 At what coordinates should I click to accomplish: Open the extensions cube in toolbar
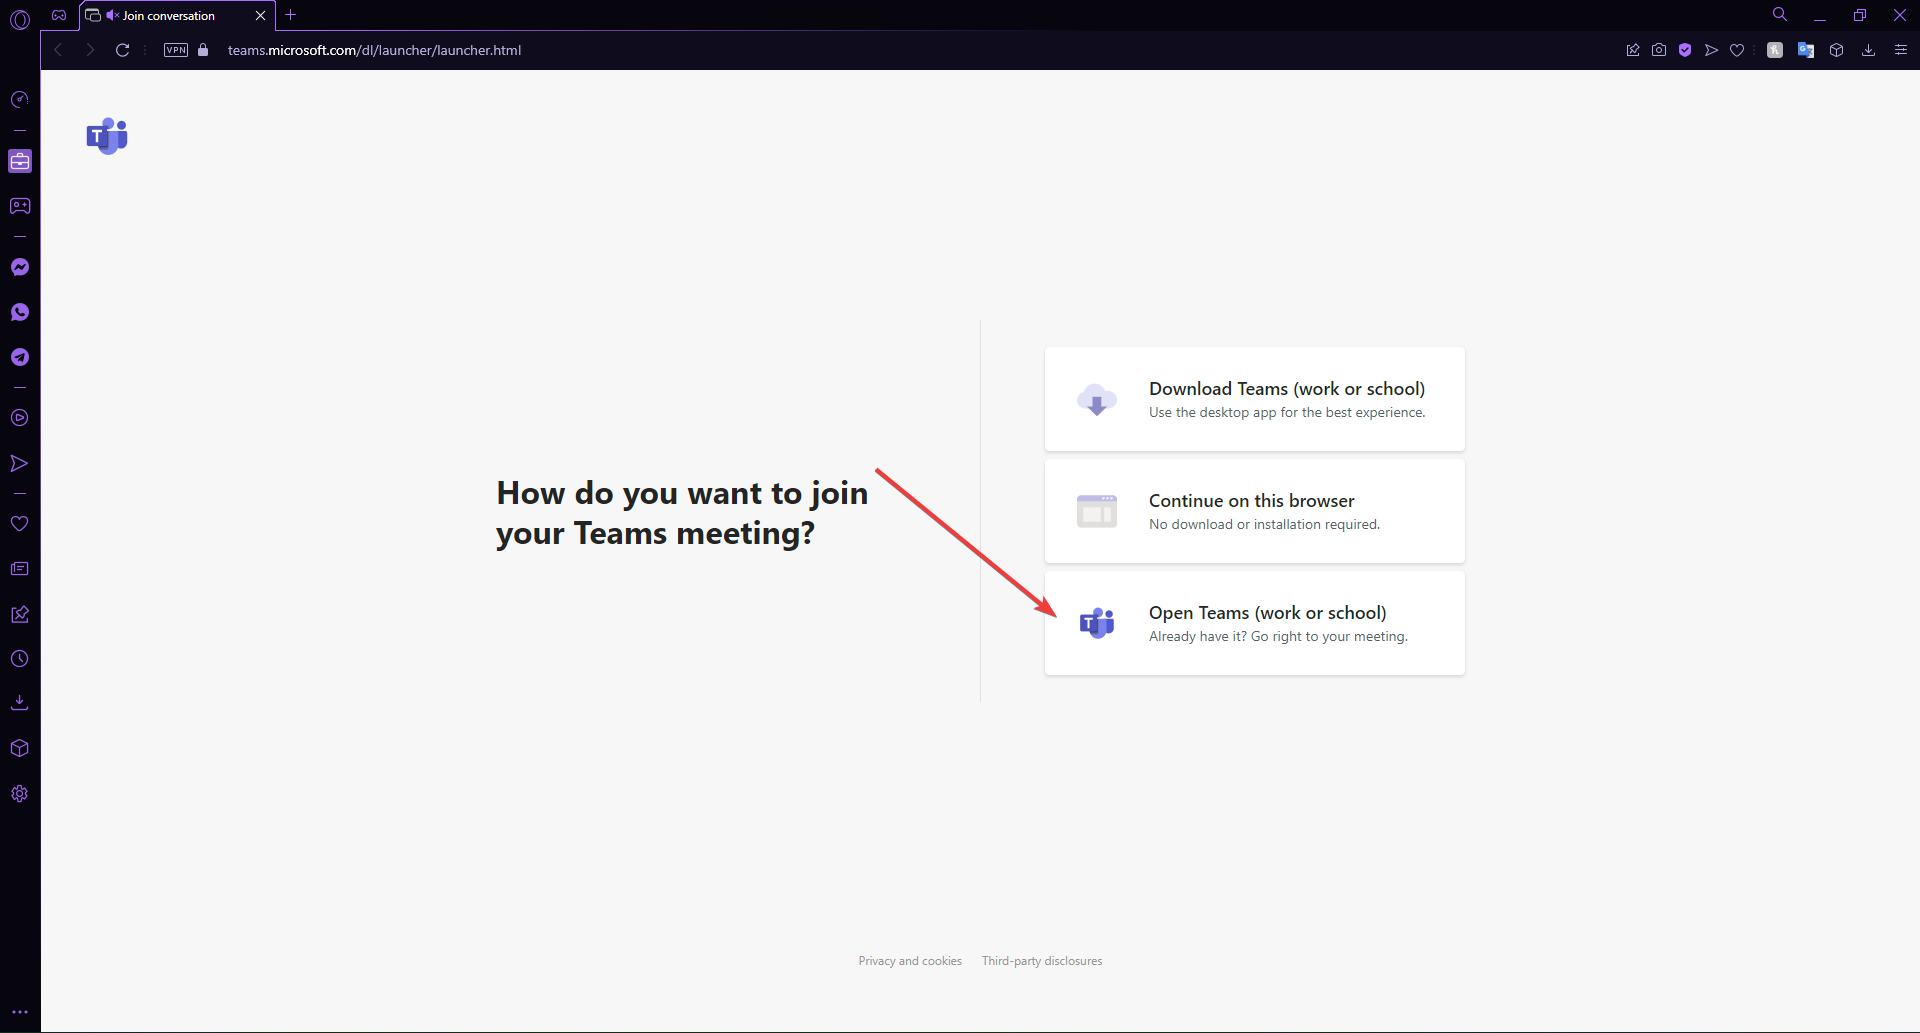[x=1836, y=50]
